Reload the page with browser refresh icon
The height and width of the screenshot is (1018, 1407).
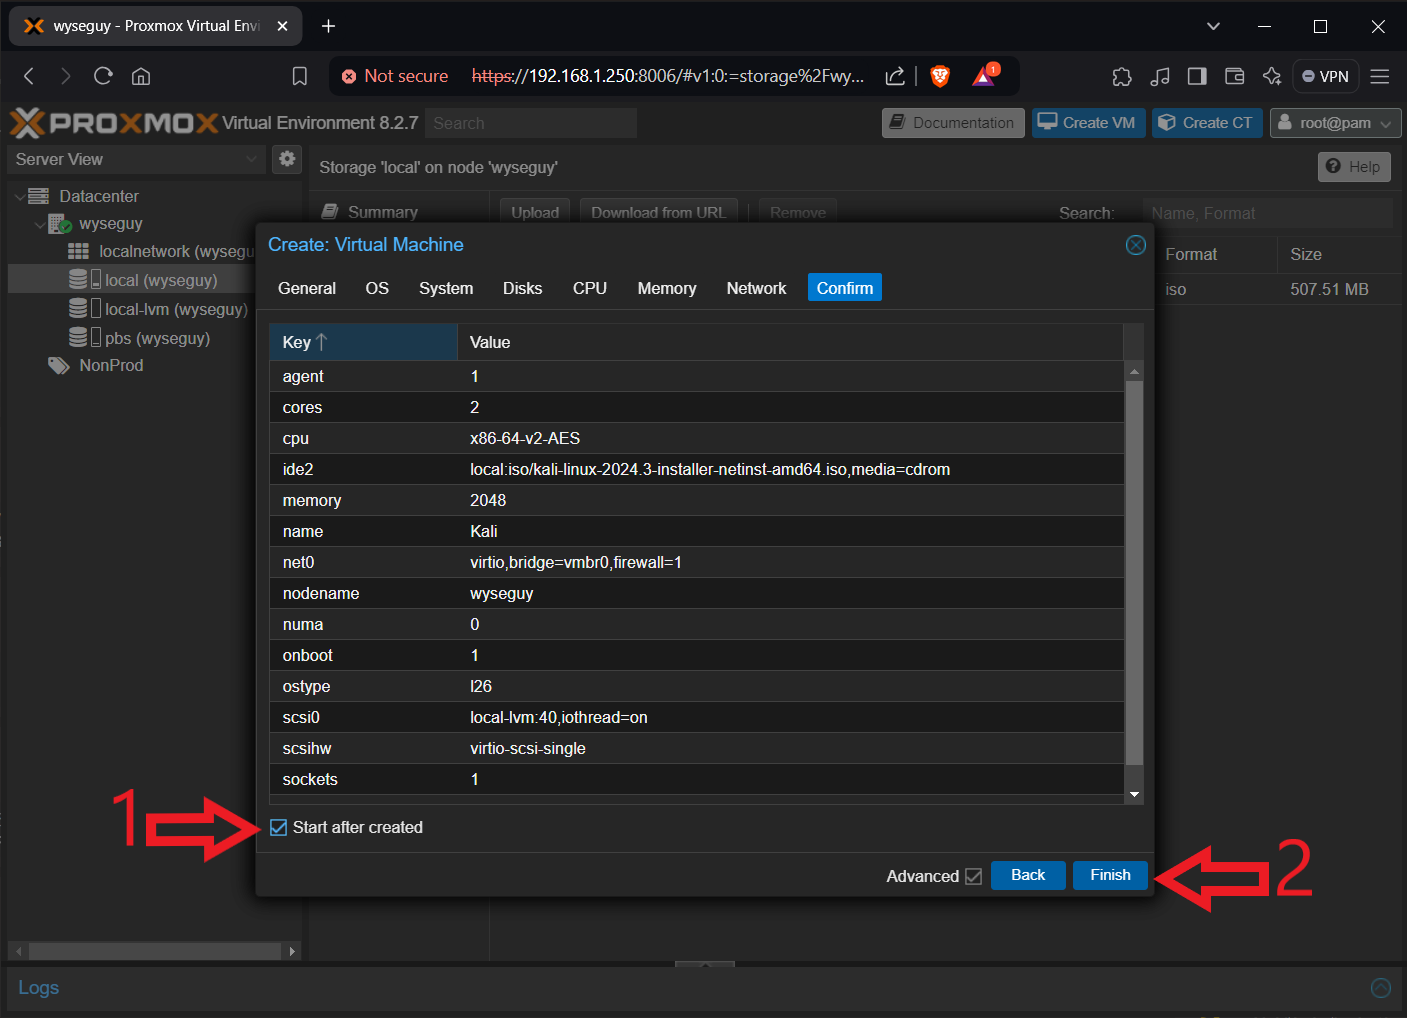103,76
